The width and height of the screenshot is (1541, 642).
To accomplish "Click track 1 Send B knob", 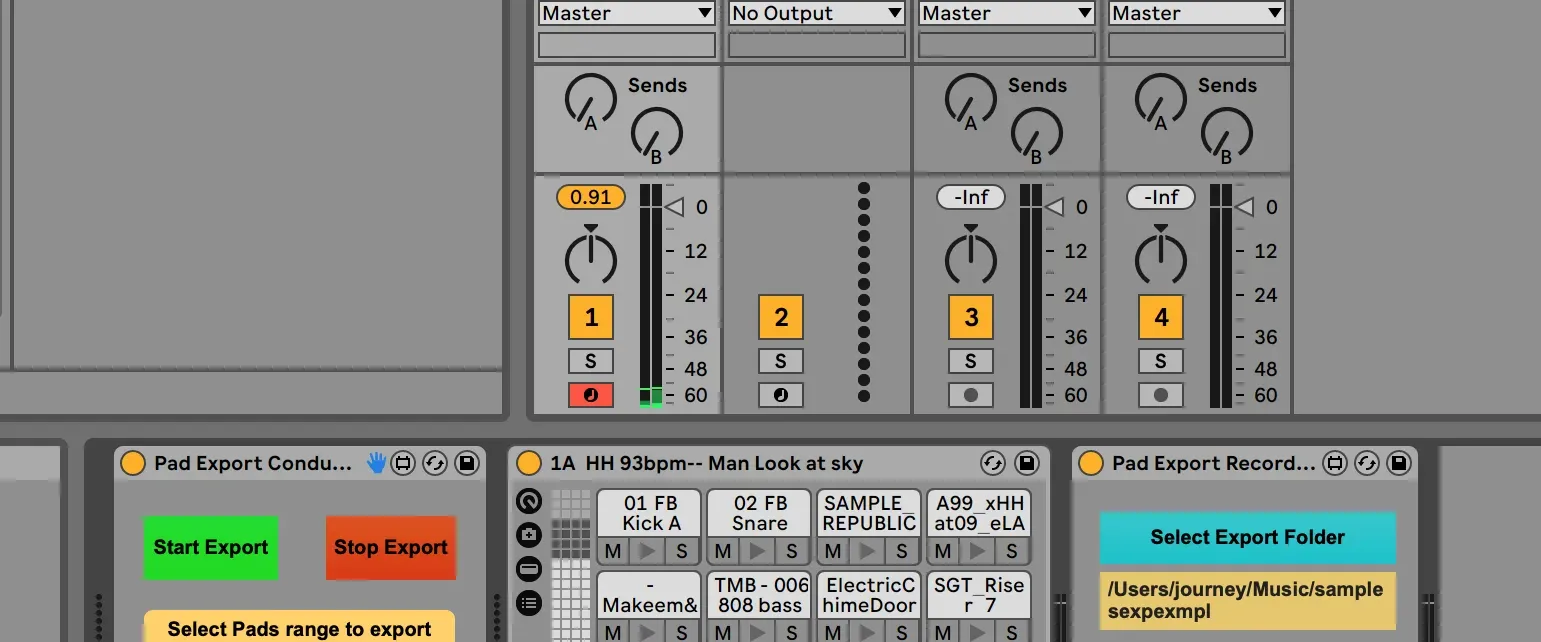I will pos(657,134).
